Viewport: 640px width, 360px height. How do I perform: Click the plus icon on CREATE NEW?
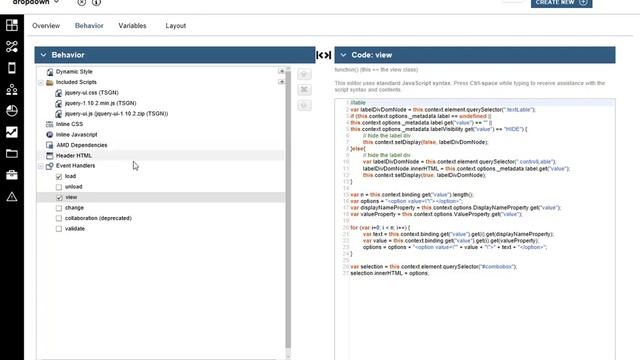pyautogui.click(x=583, y=2)
